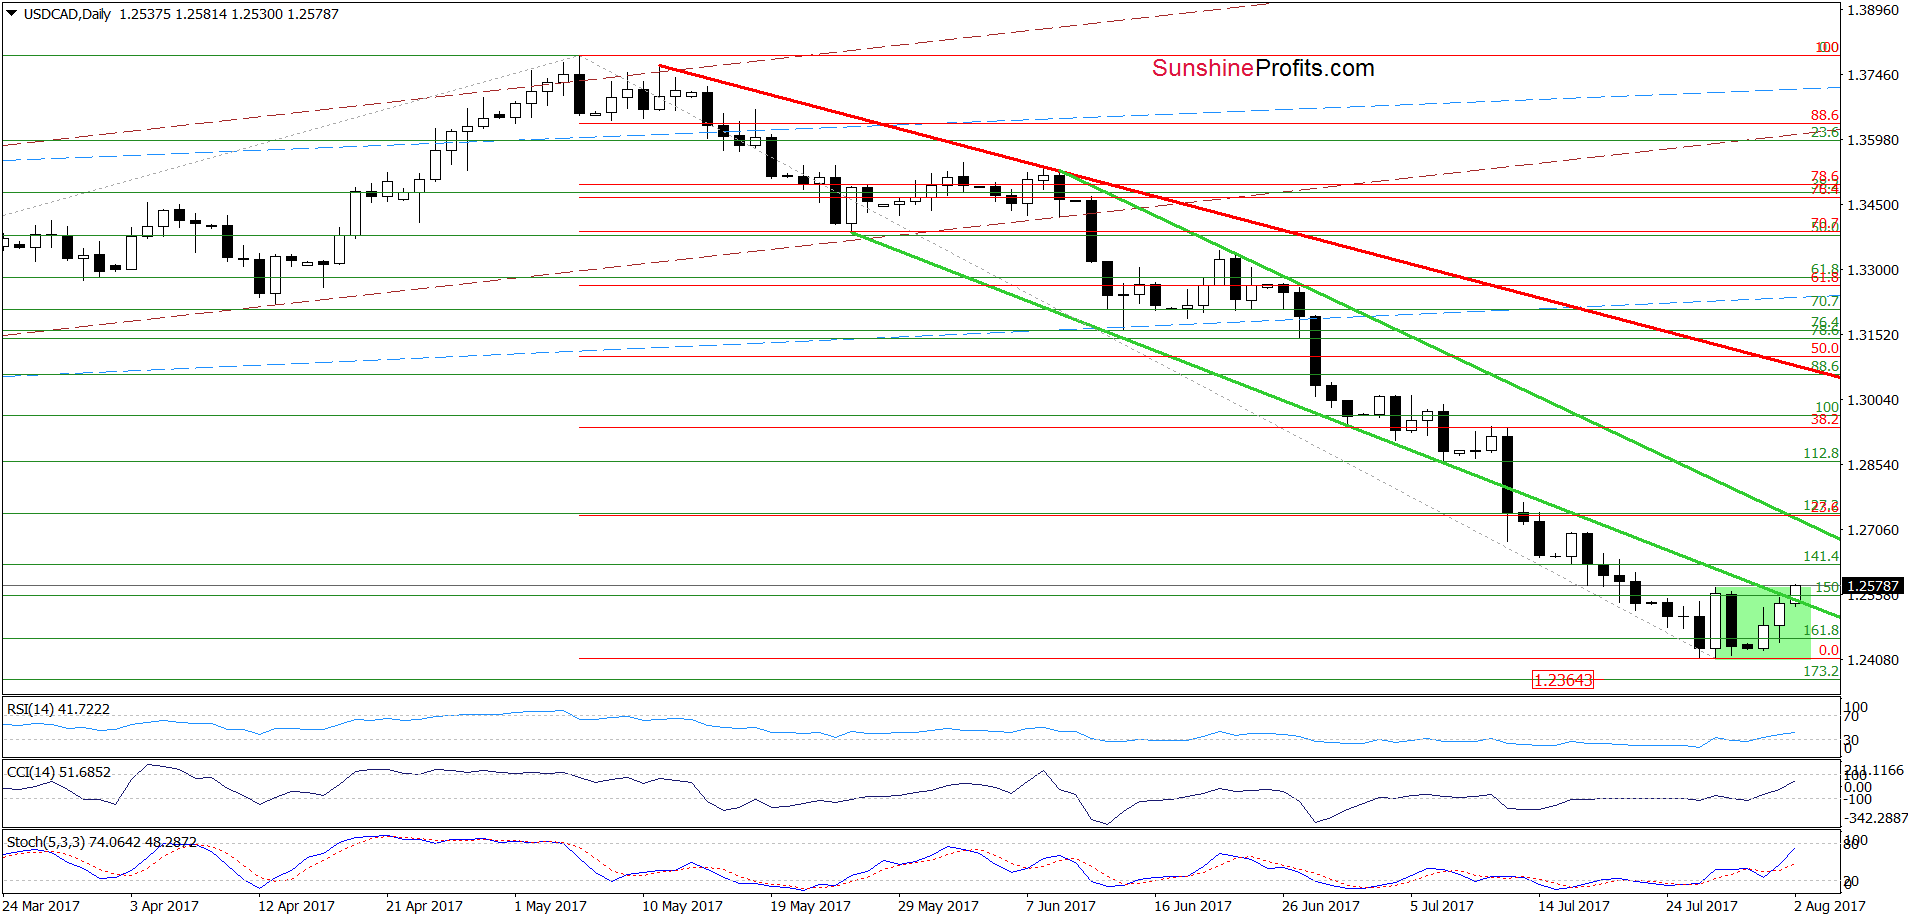The width and height of the screenshot is (1908, 920).
Task: Click the 1.37460 price scale value
Action: coord(1873,75)
